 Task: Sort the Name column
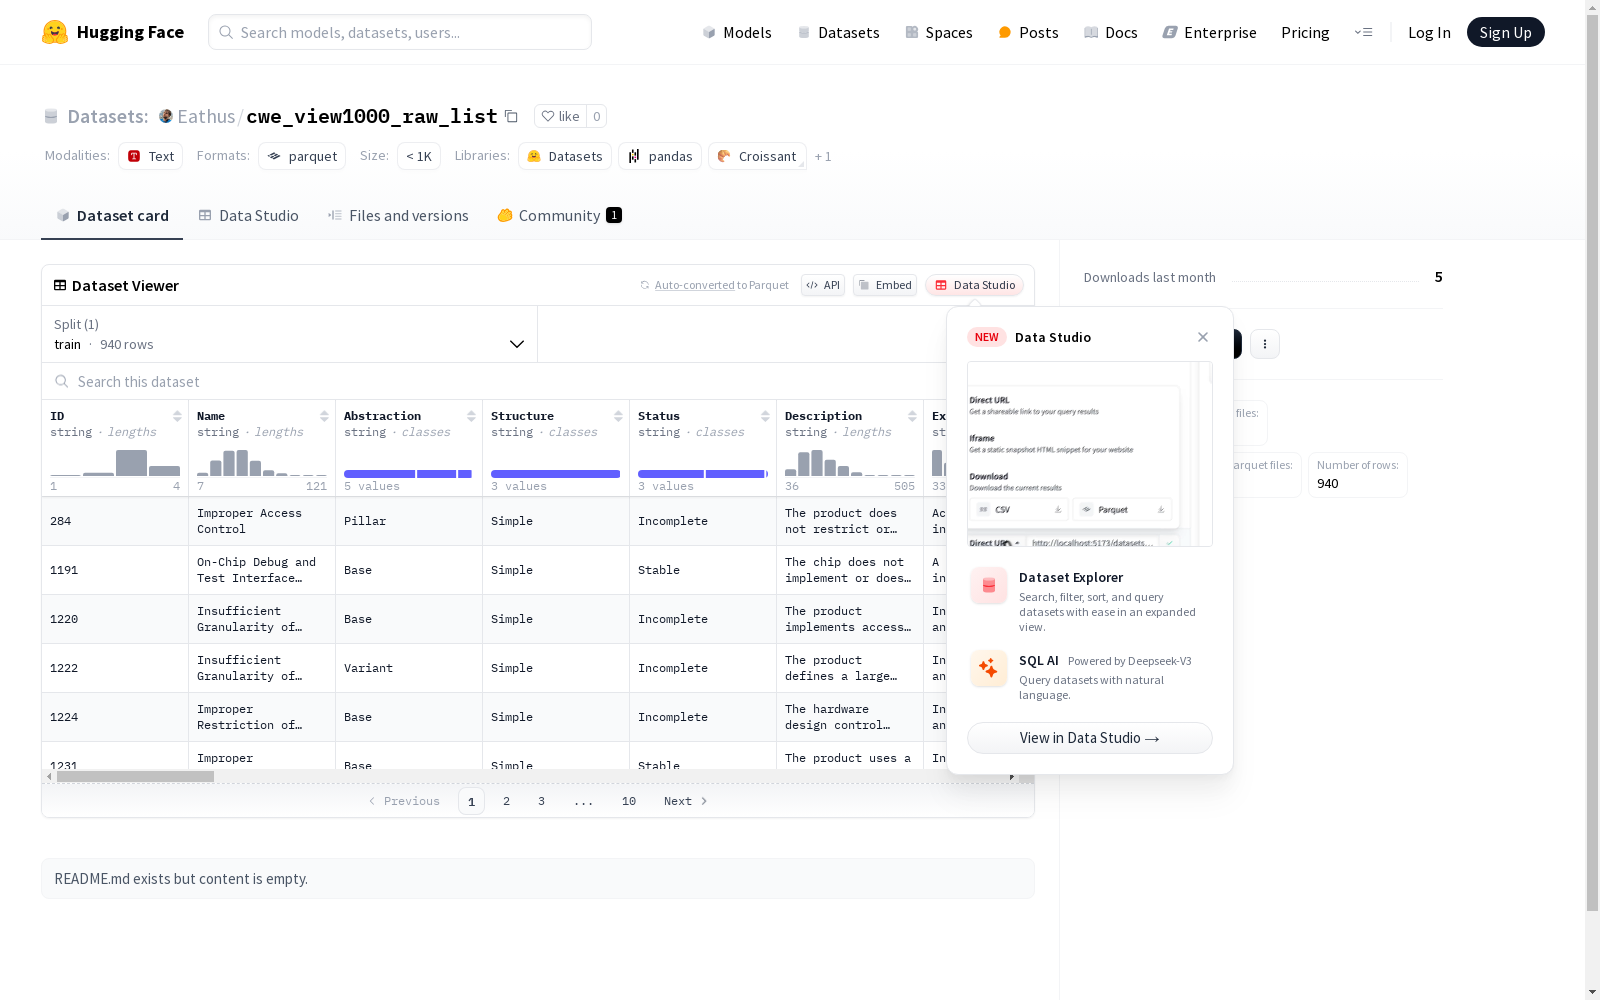click(324, 416)
